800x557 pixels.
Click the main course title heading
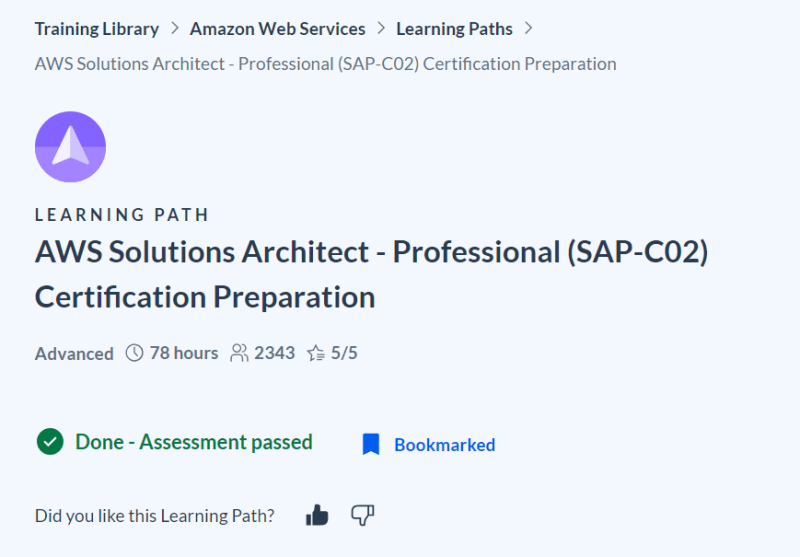click(371, 274)
